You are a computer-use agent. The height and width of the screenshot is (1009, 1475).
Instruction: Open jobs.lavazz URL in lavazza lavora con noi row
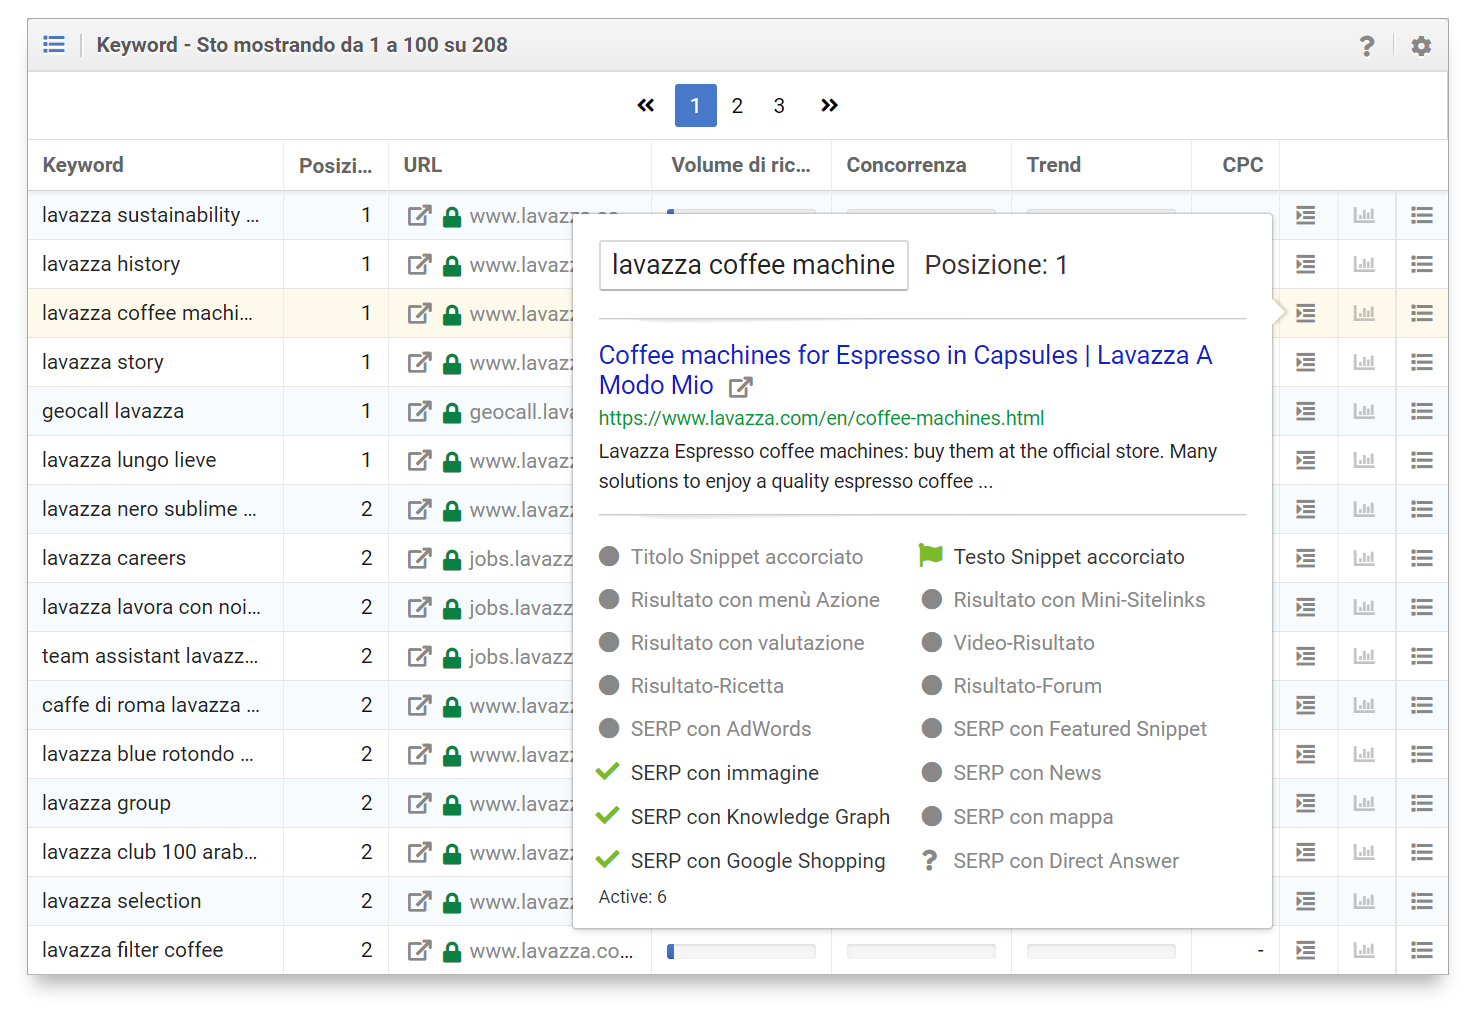[x=521, y=608]
